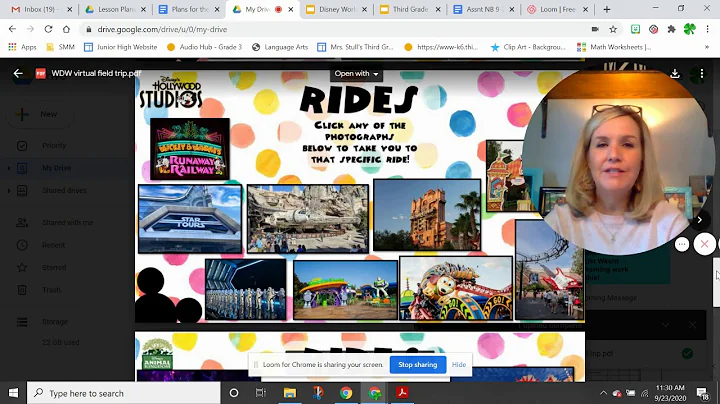This screenshot has width=720, height=404.
Task: Switch to the Third Grade tab
Action: pos(410,9)
